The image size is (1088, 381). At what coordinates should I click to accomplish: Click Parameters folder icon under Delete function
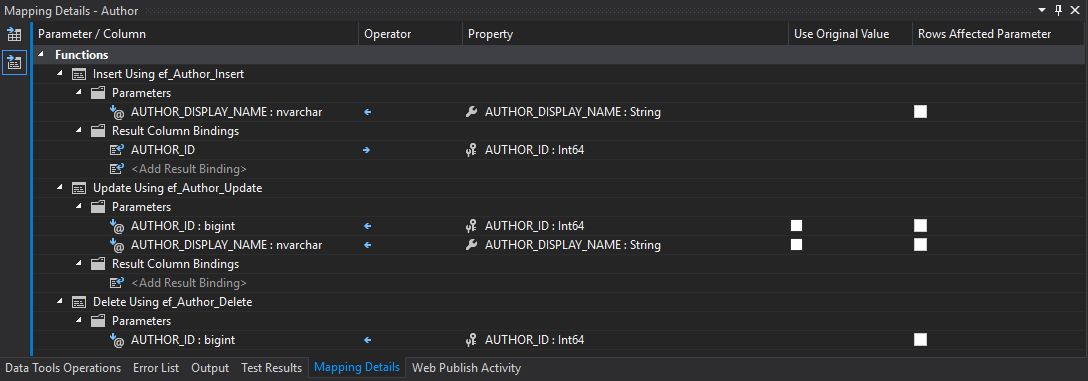98,321
